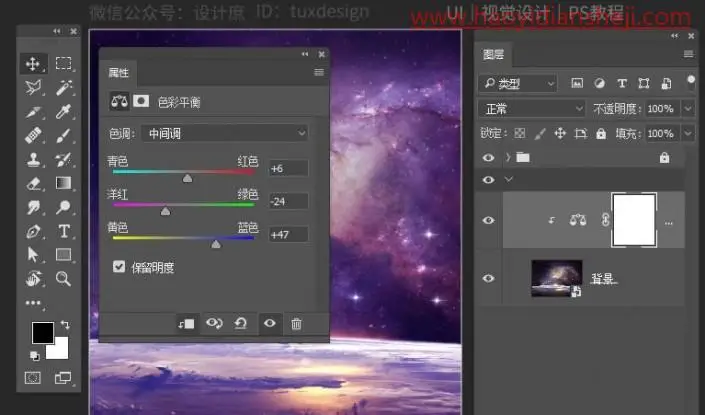The image size is (705, 415).
Task: Select the Dodge tool
Action: pyautogui.click(x=63, y=207)
